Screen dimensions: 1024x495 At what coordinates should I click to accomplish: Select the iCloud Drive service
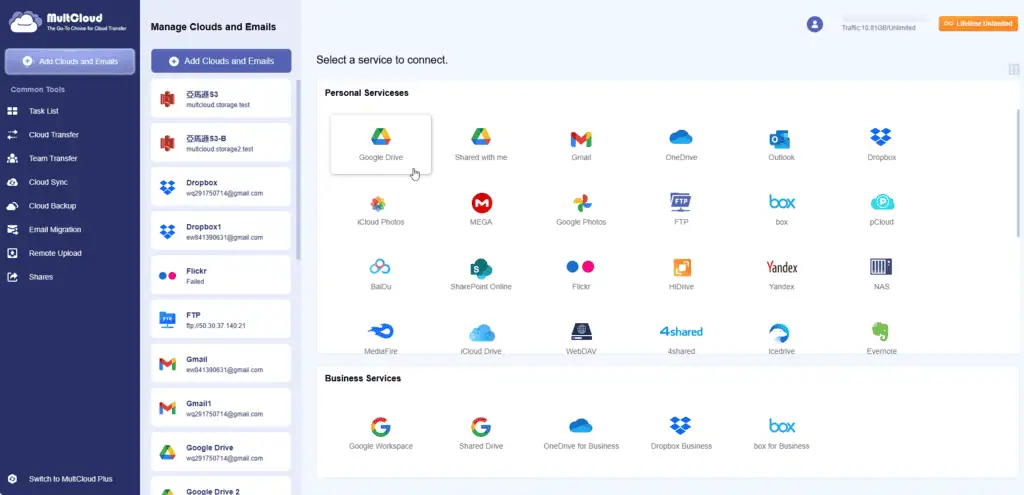point(482,333)
